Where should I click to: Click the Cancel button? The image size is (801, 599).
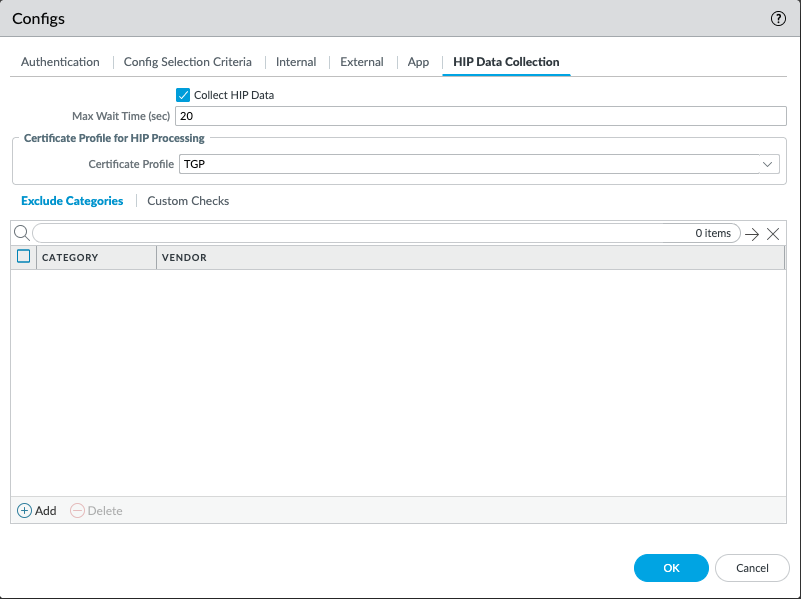752,567
